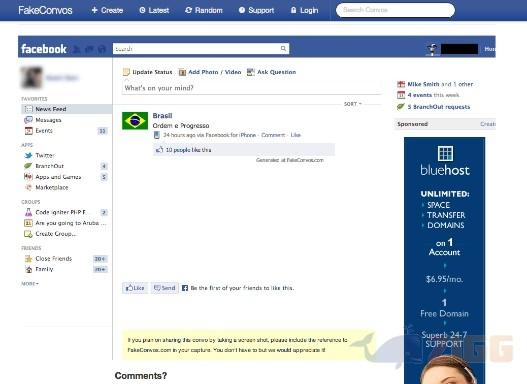Focus the facebook search box
This screenshot has width=527, height=384.
tap(201, 49)
